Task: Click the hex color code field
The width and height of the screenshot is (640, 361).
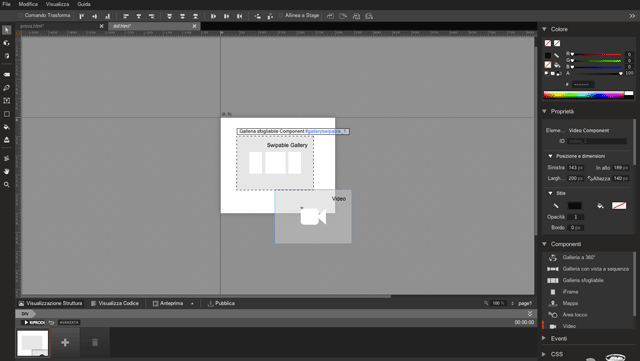Action: (583, 85)
